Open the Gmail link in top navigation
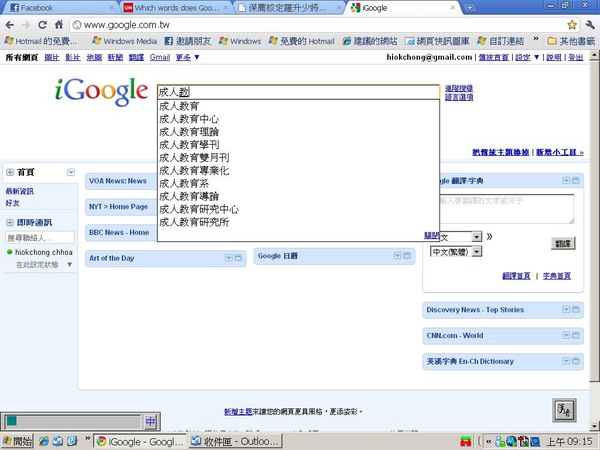The image size is (600, 450). 160,57
